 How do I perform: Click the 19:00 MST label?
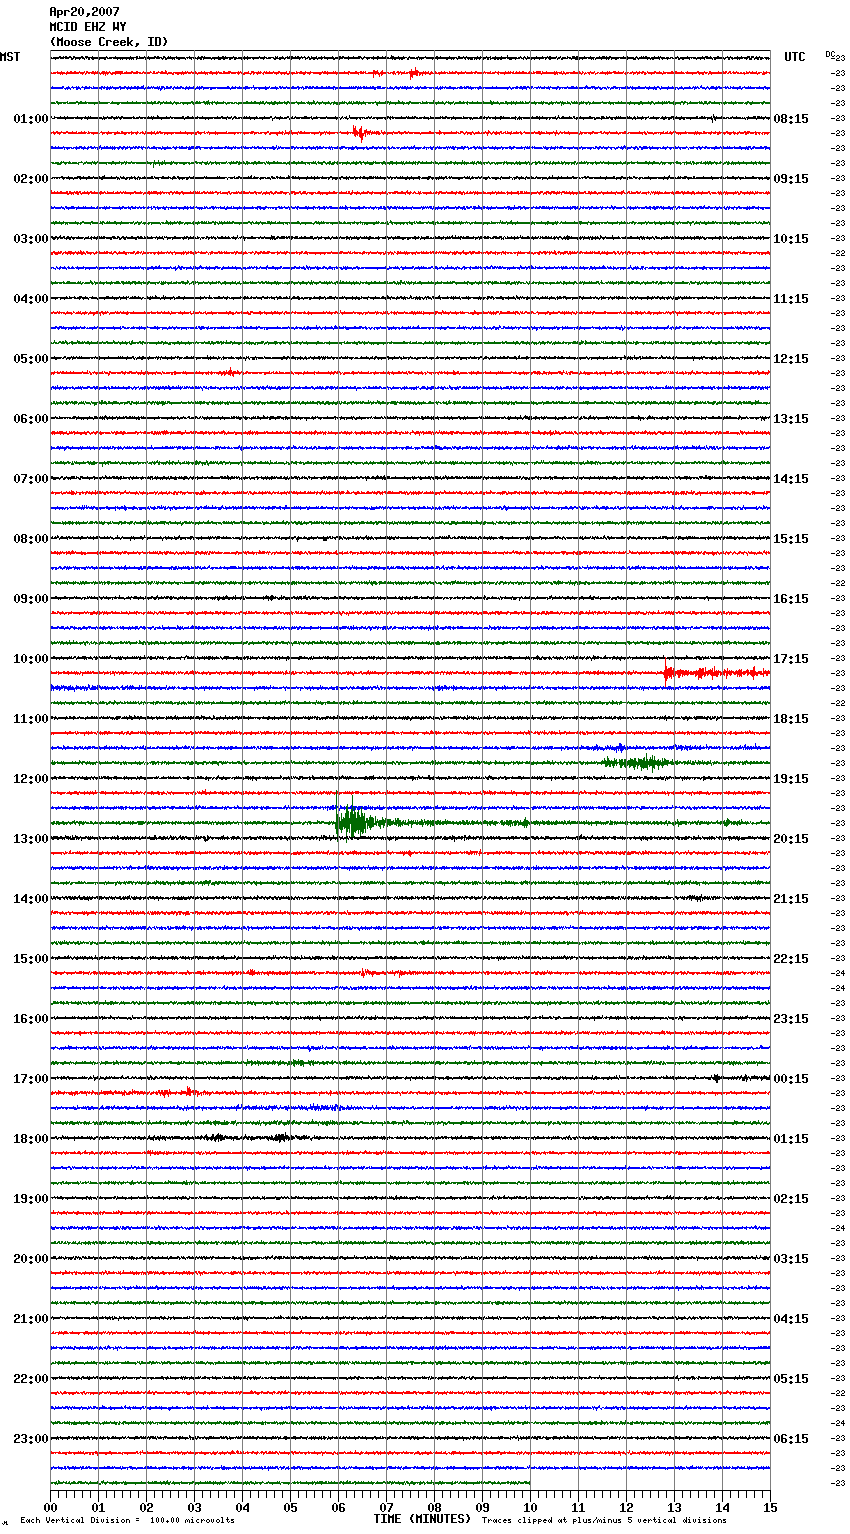(31, 1199)
